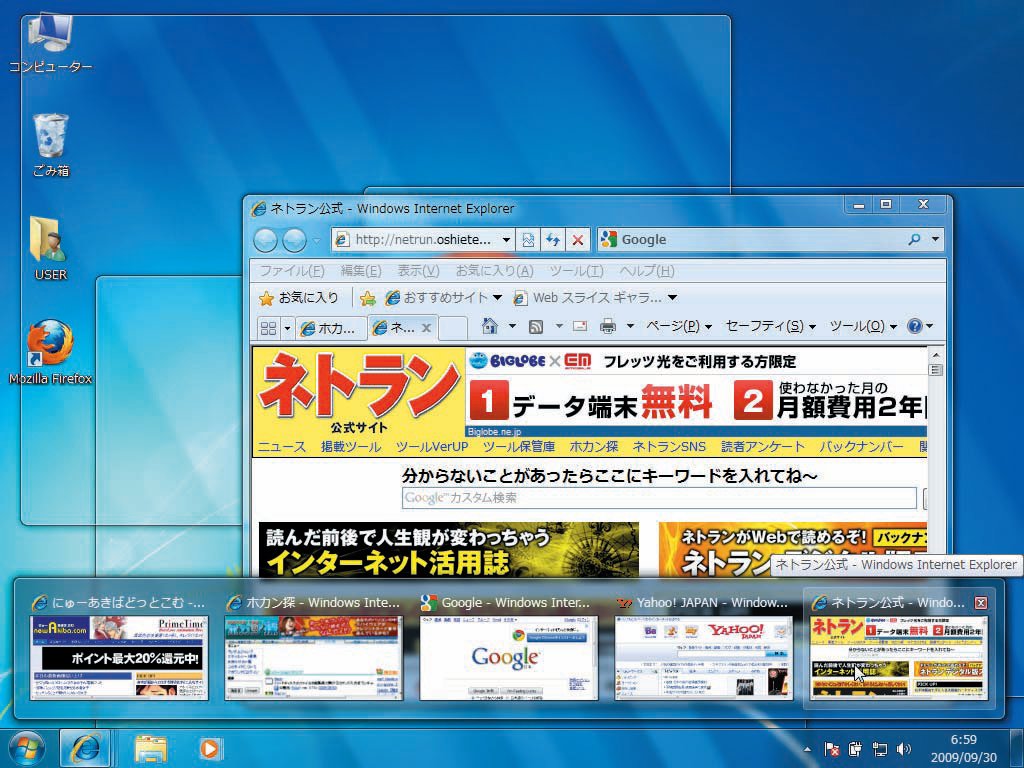
Task: Click the network tray icon
Action: (880, 749)
